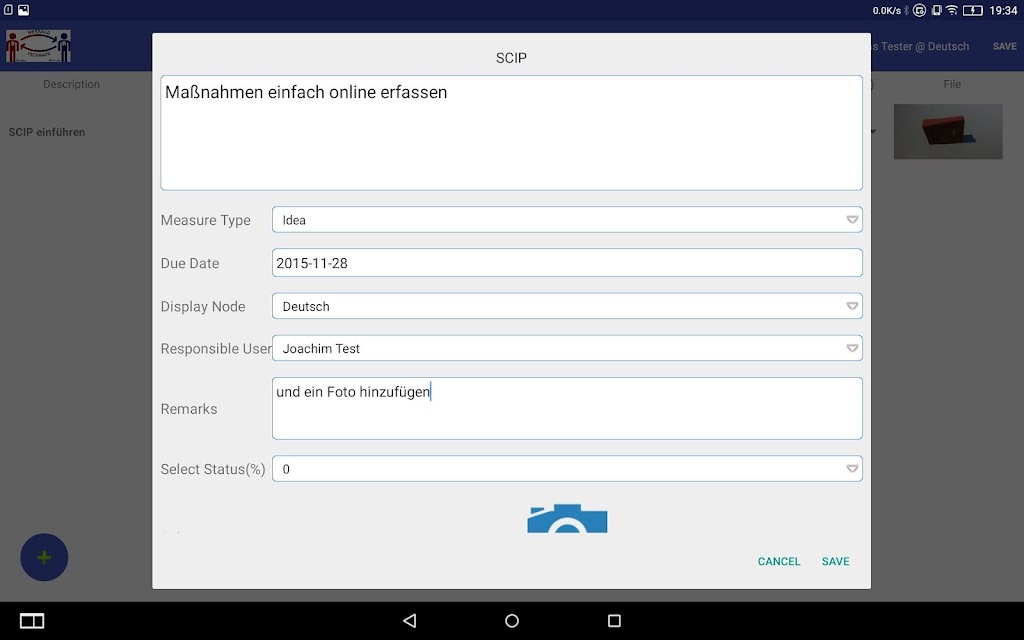Click CANCEL in the SCIP dialog
The width and height of the screenshot is (1024, 640).
pos(778,561)
